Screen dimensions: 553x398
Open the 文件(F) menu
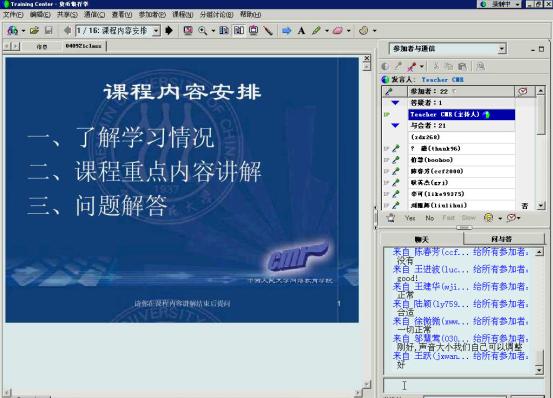(13, 14)
